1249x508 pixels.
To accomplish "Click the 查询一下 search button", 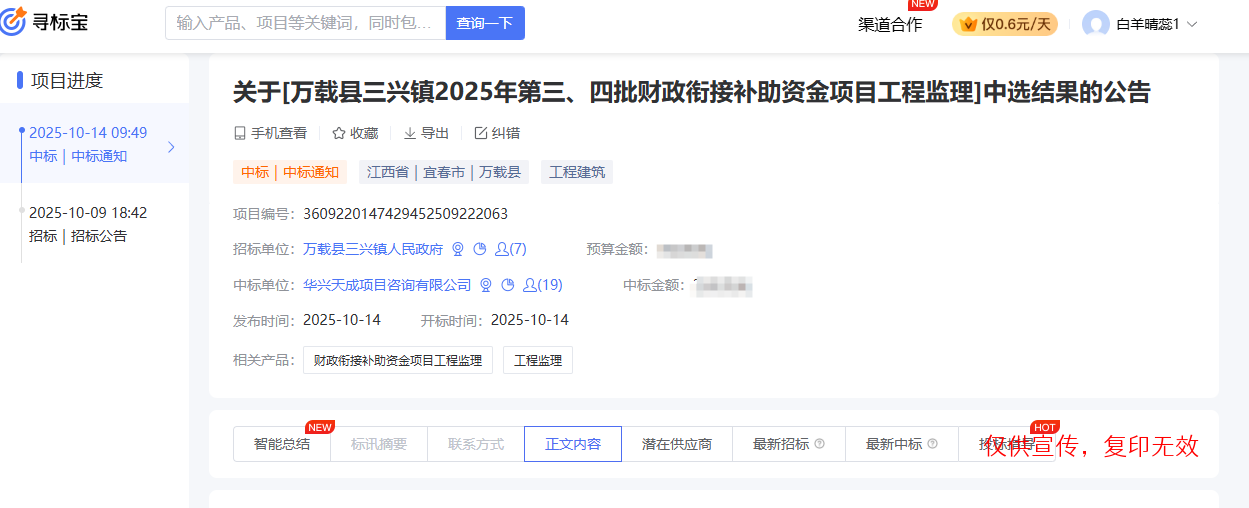I will [x=484, y=23].
